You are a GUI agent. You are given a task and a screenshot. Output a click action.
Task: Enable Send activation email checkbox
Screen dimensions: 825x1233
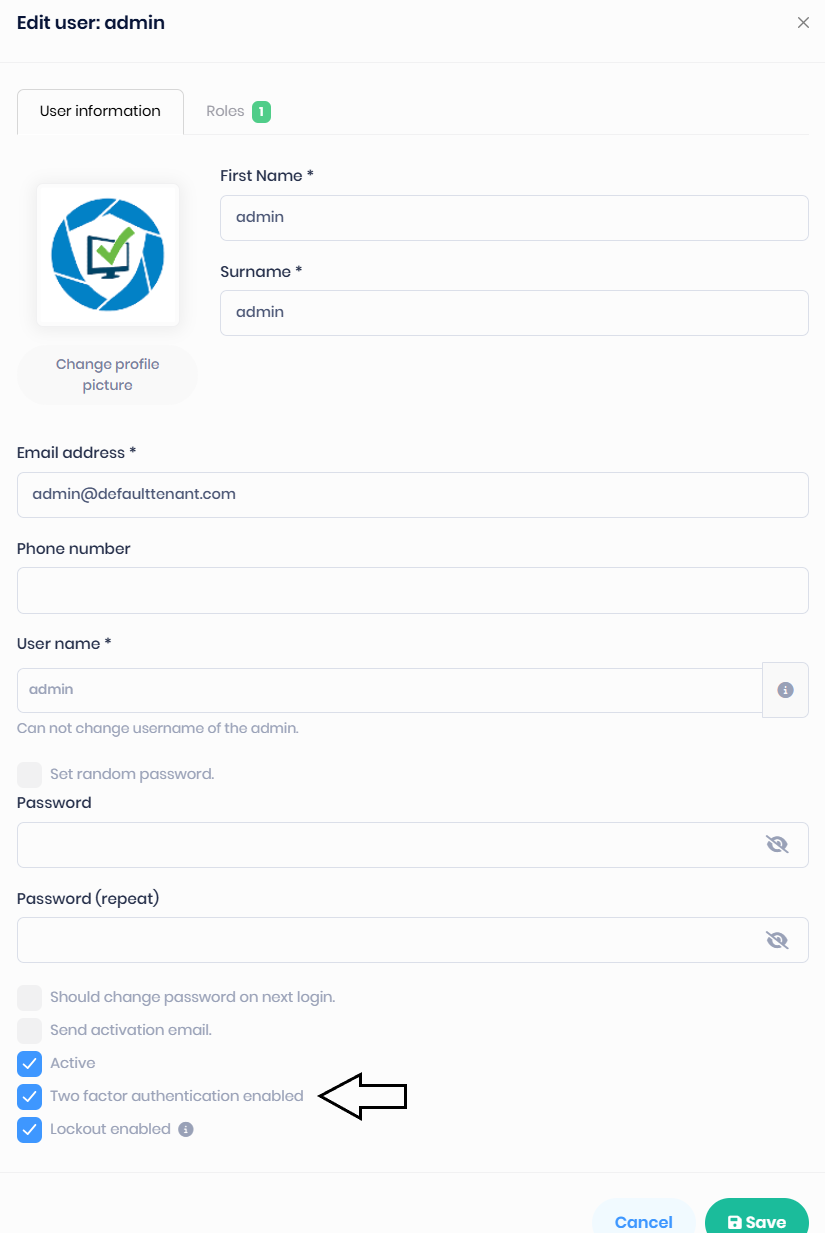click(30, 1030)
